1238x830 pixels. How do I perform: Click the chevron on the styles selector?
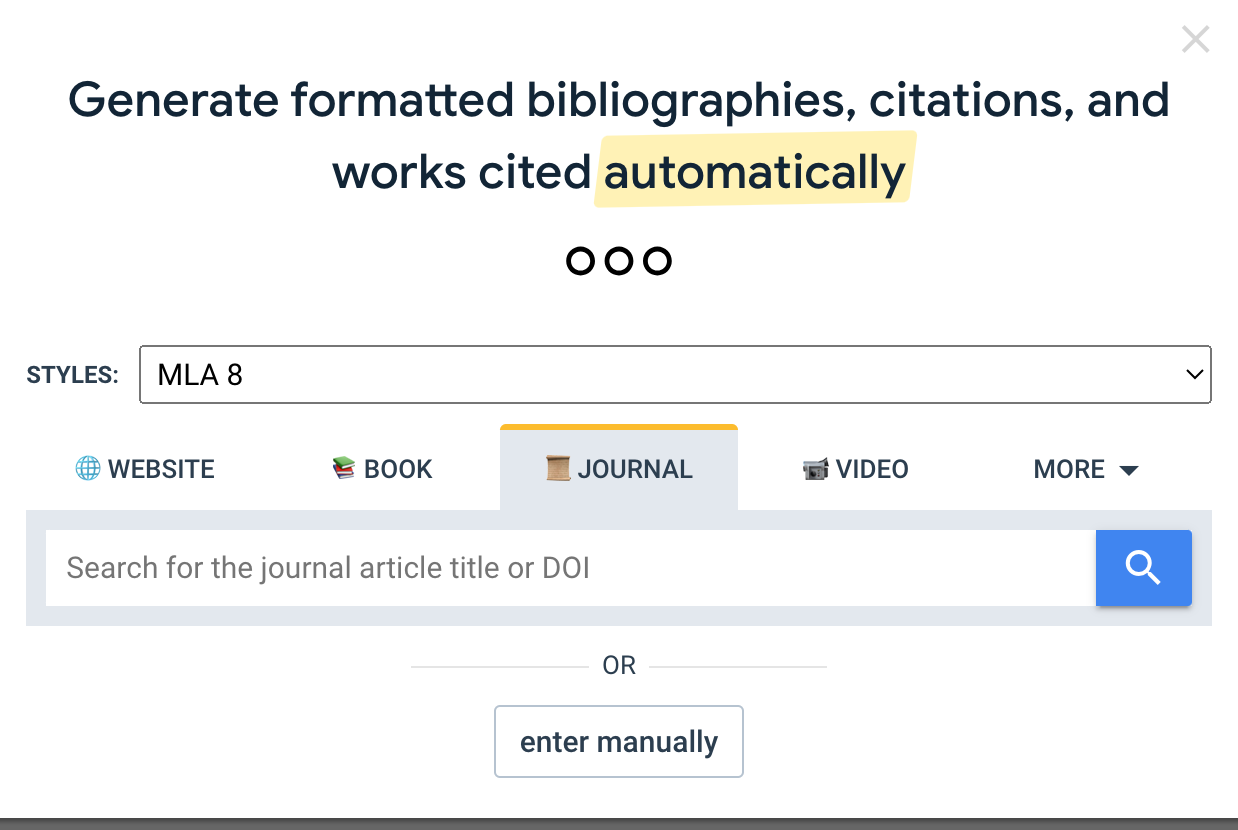(x=1193, y=375)
